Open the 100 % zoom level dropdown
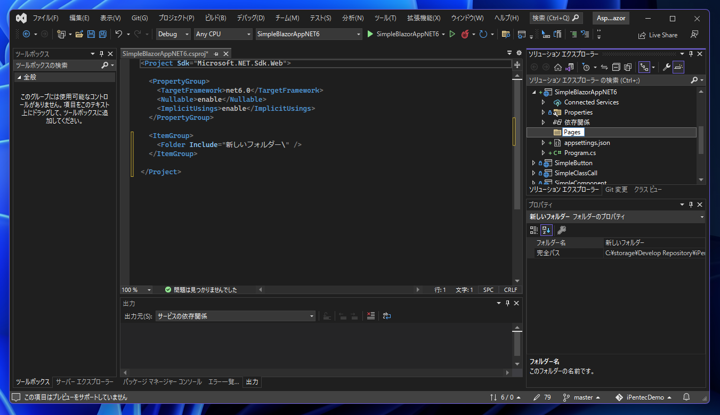This screenshot has width=720, height=415. click(x=136, y=290)
